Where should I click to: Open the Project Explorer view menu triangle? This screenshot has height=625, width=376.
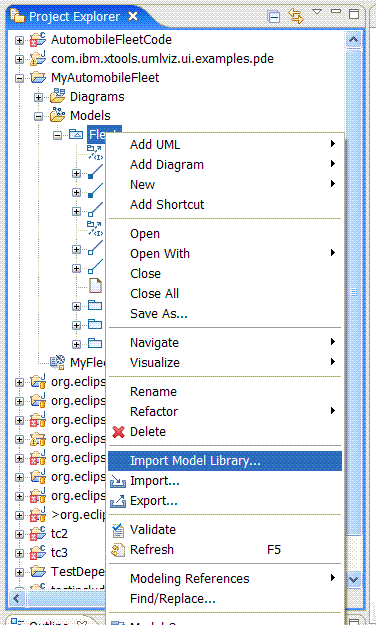pyautogui.click(x=317, y=12)
